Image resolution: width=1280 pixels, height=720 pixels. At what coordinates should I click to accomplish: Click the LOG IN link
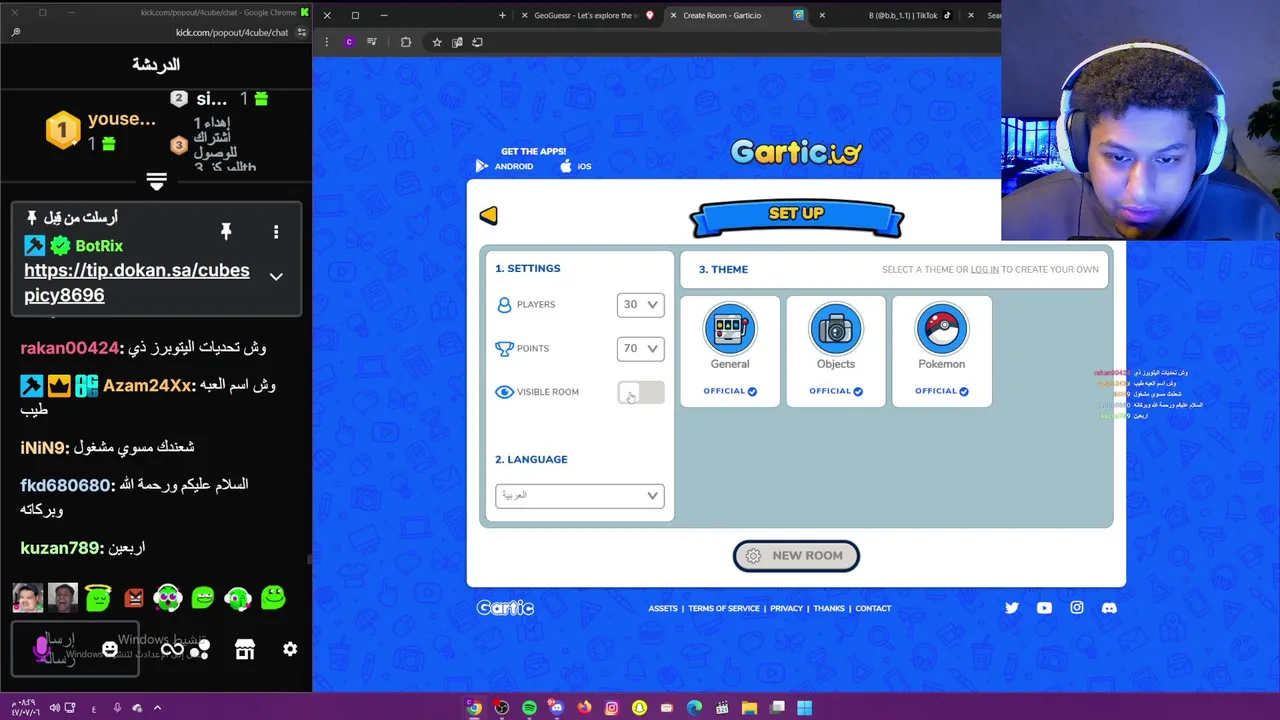[x=984, y=269]
